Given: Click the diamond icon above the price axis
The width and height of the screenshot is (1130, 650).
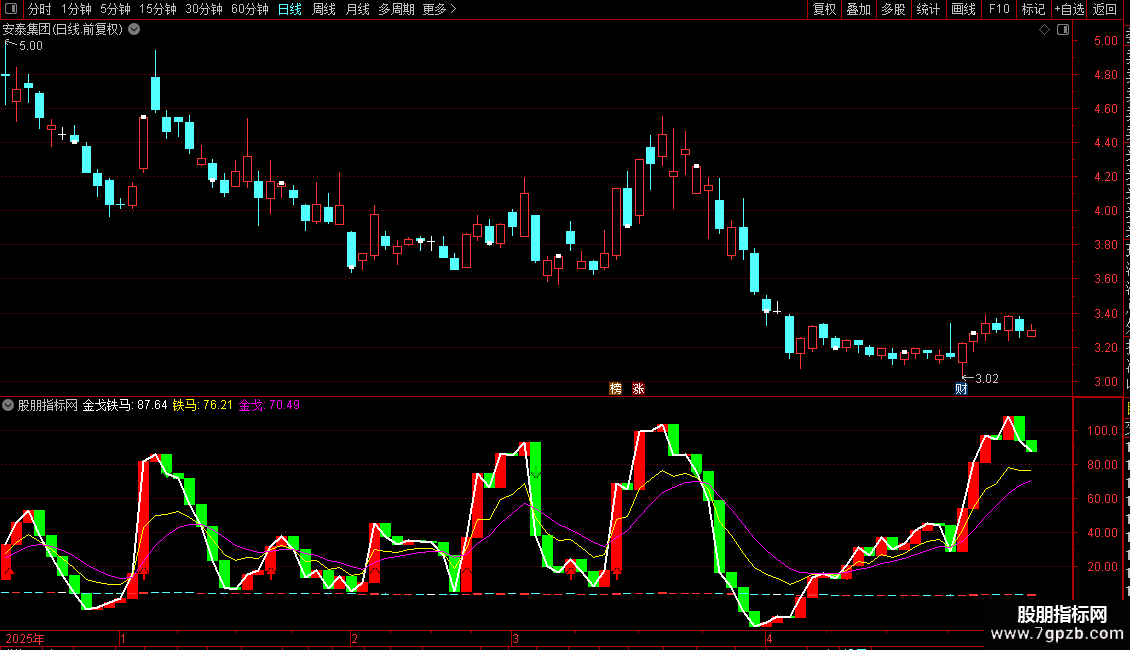Looking at the screenshot, I should coord(1044,30).
